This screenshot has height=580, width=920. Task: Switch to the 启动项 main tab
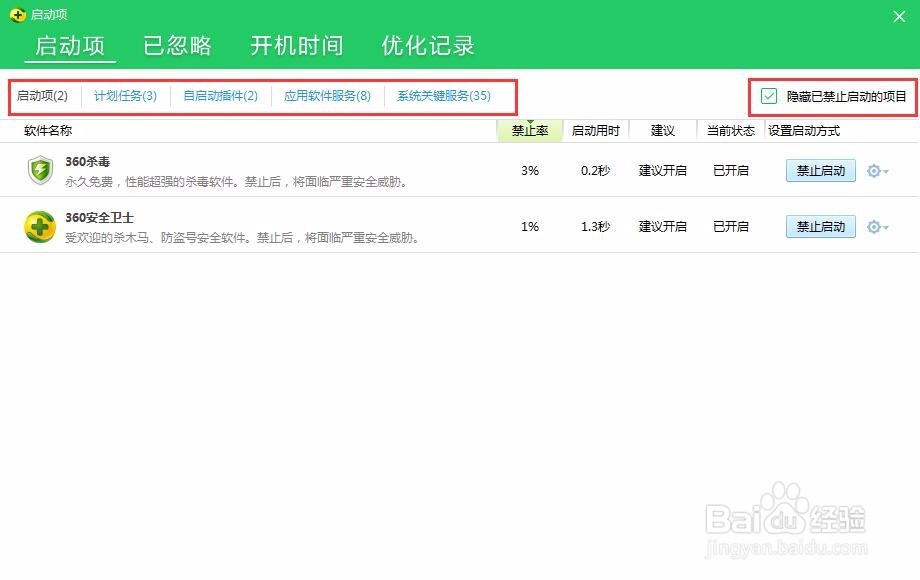[70, 46]
